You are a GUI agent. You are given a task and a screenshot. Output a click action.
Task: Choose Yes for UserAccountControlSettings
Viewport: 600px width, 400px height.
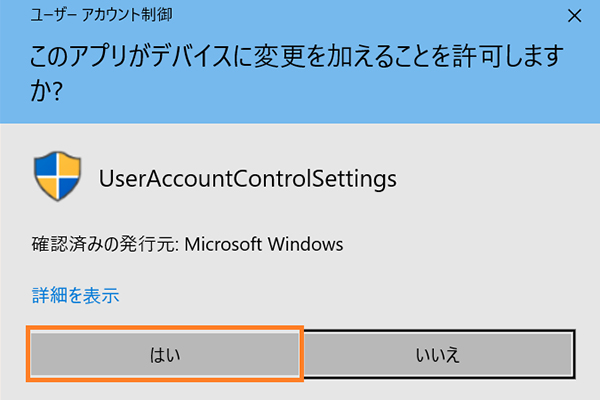tap(165, 353)
